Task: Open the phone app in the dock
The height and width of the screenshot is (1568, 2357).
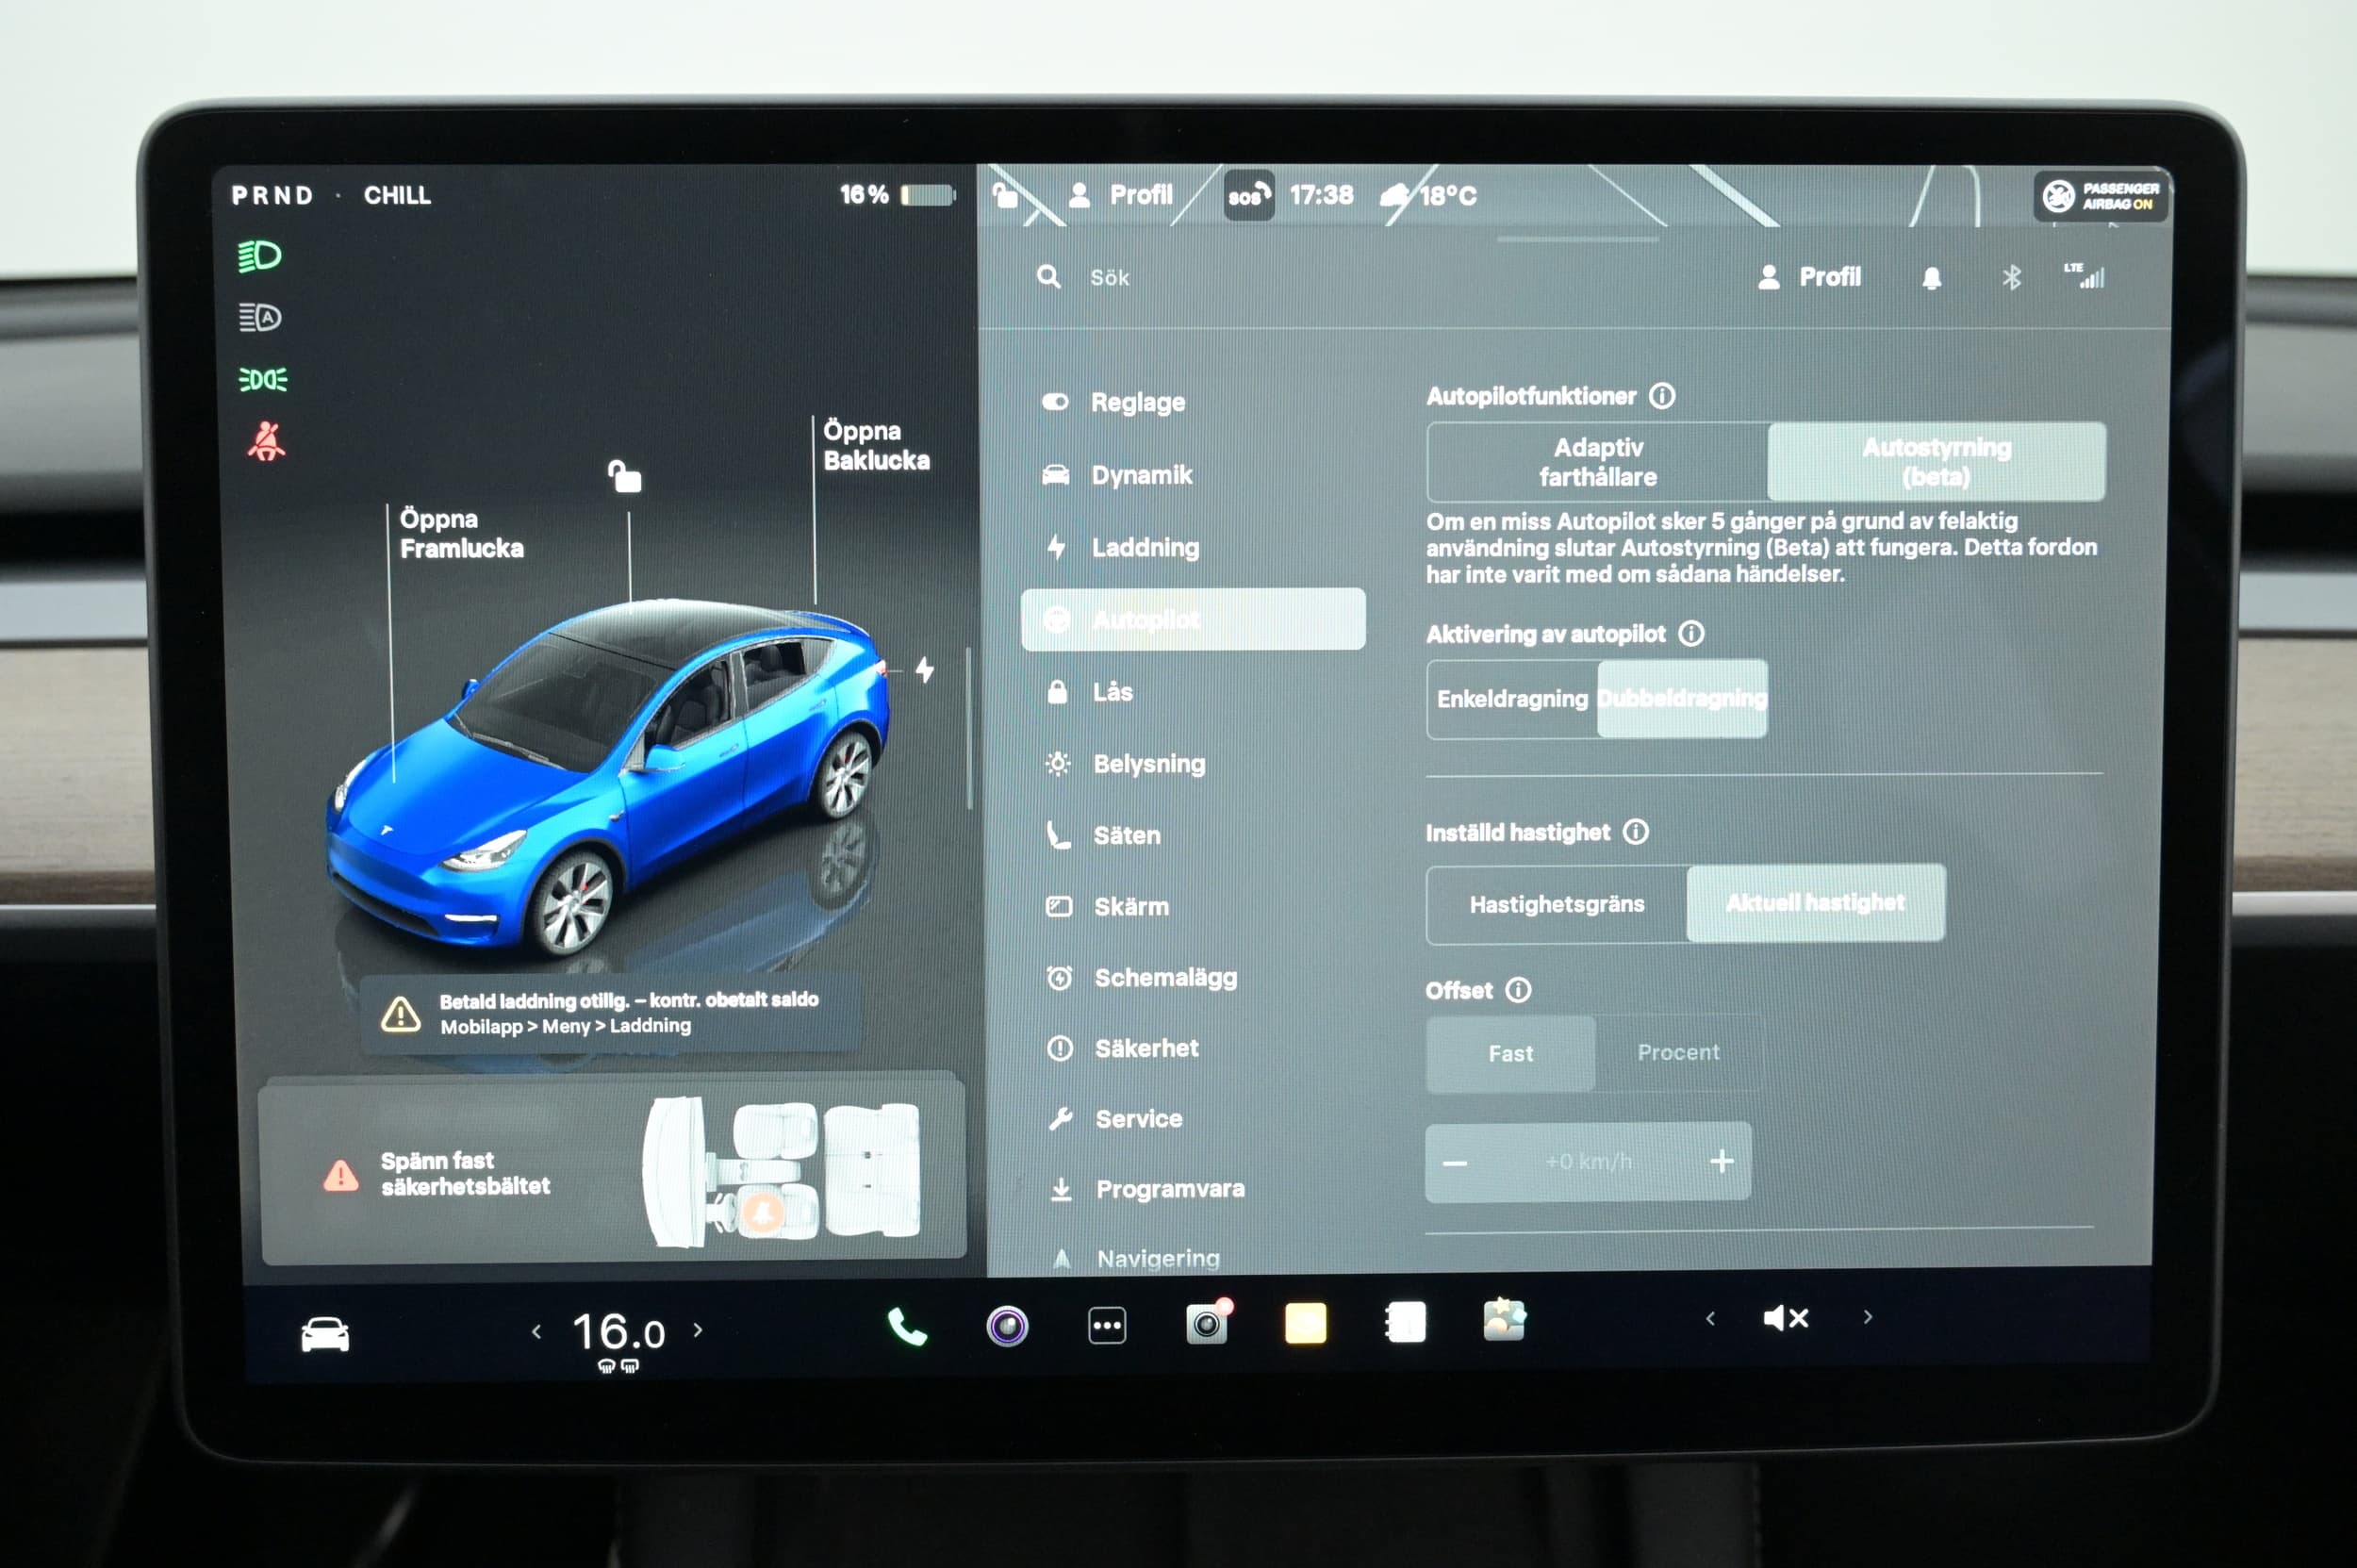Action: [x=907, y=1327]
